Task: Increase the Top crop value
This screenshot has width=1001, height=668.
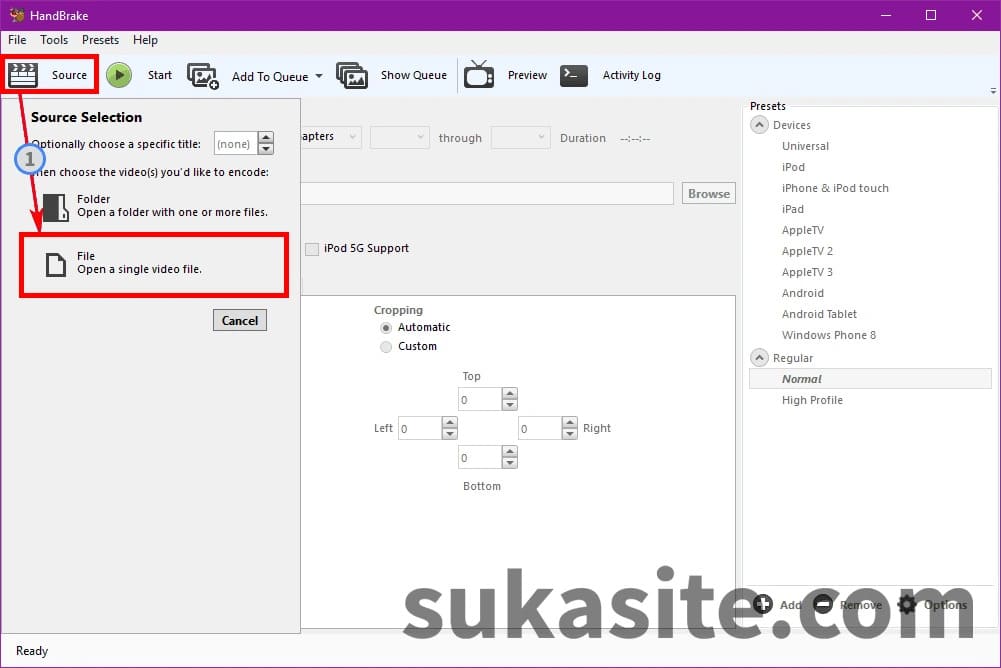Action: [509, 393]
